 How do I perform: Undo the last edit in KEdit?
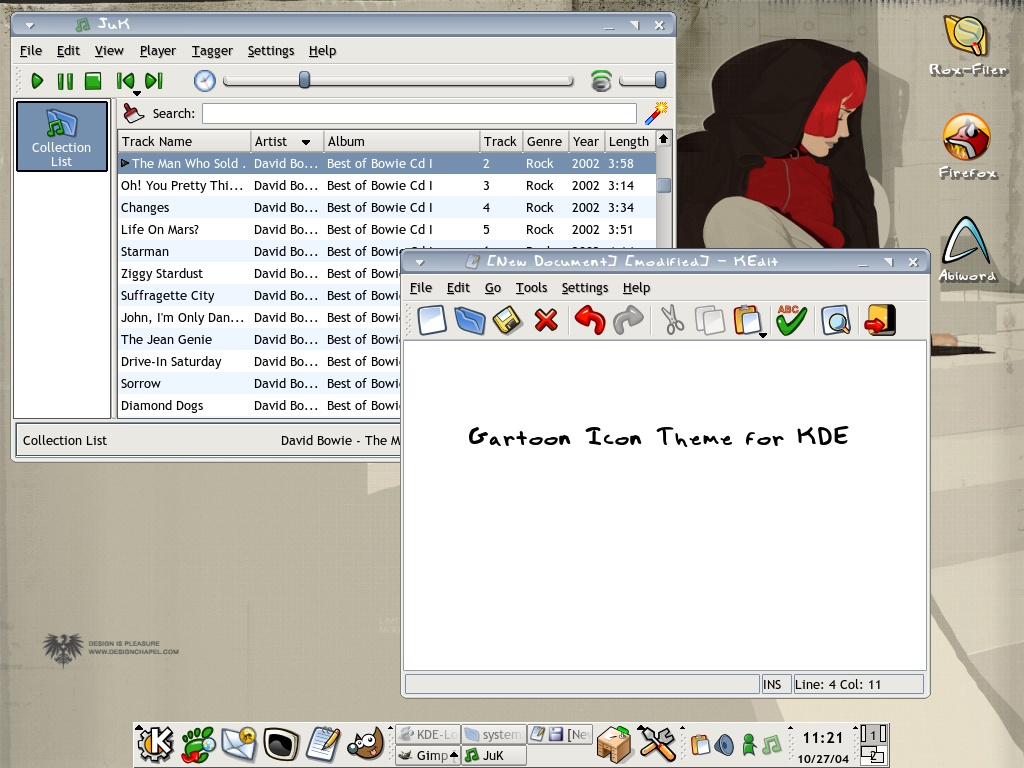[590, 321]
